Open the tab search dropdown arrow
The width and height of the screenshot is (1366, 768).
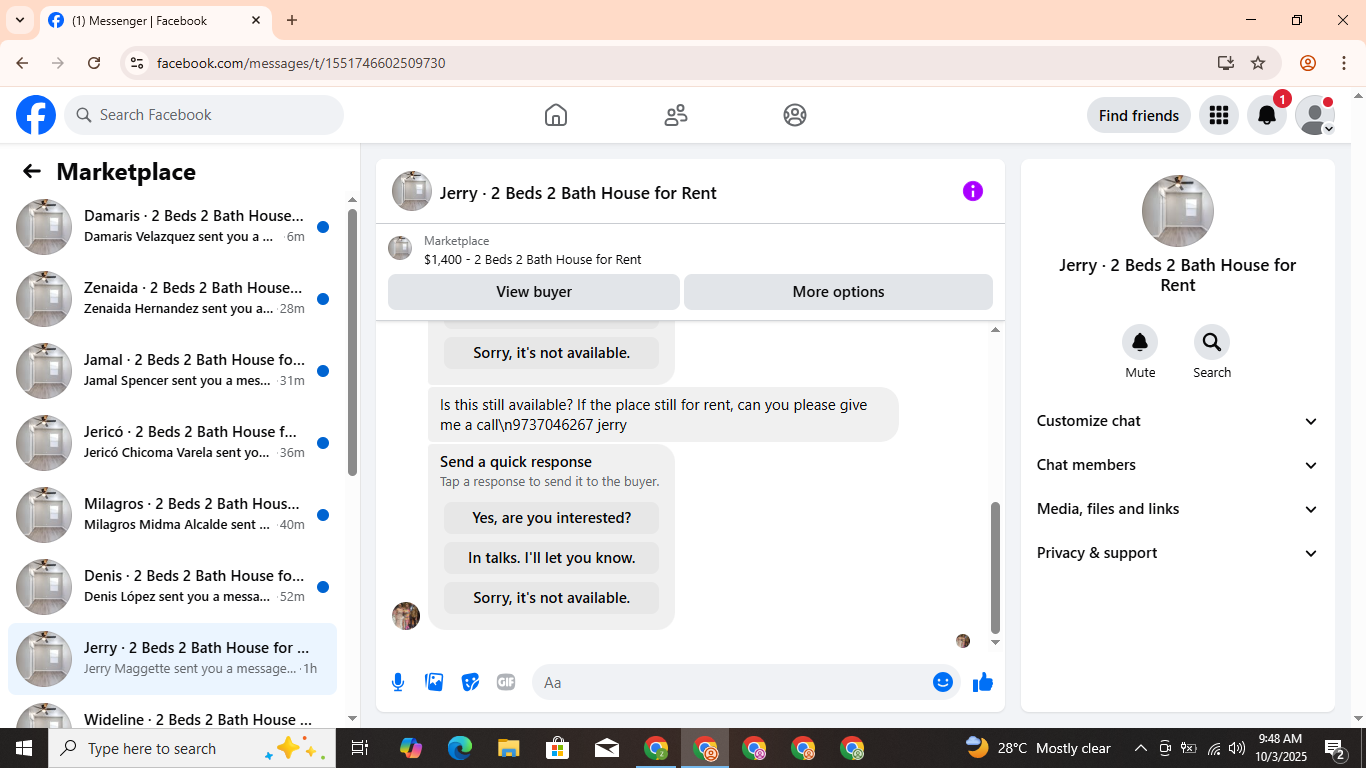[x=19, y=20]
